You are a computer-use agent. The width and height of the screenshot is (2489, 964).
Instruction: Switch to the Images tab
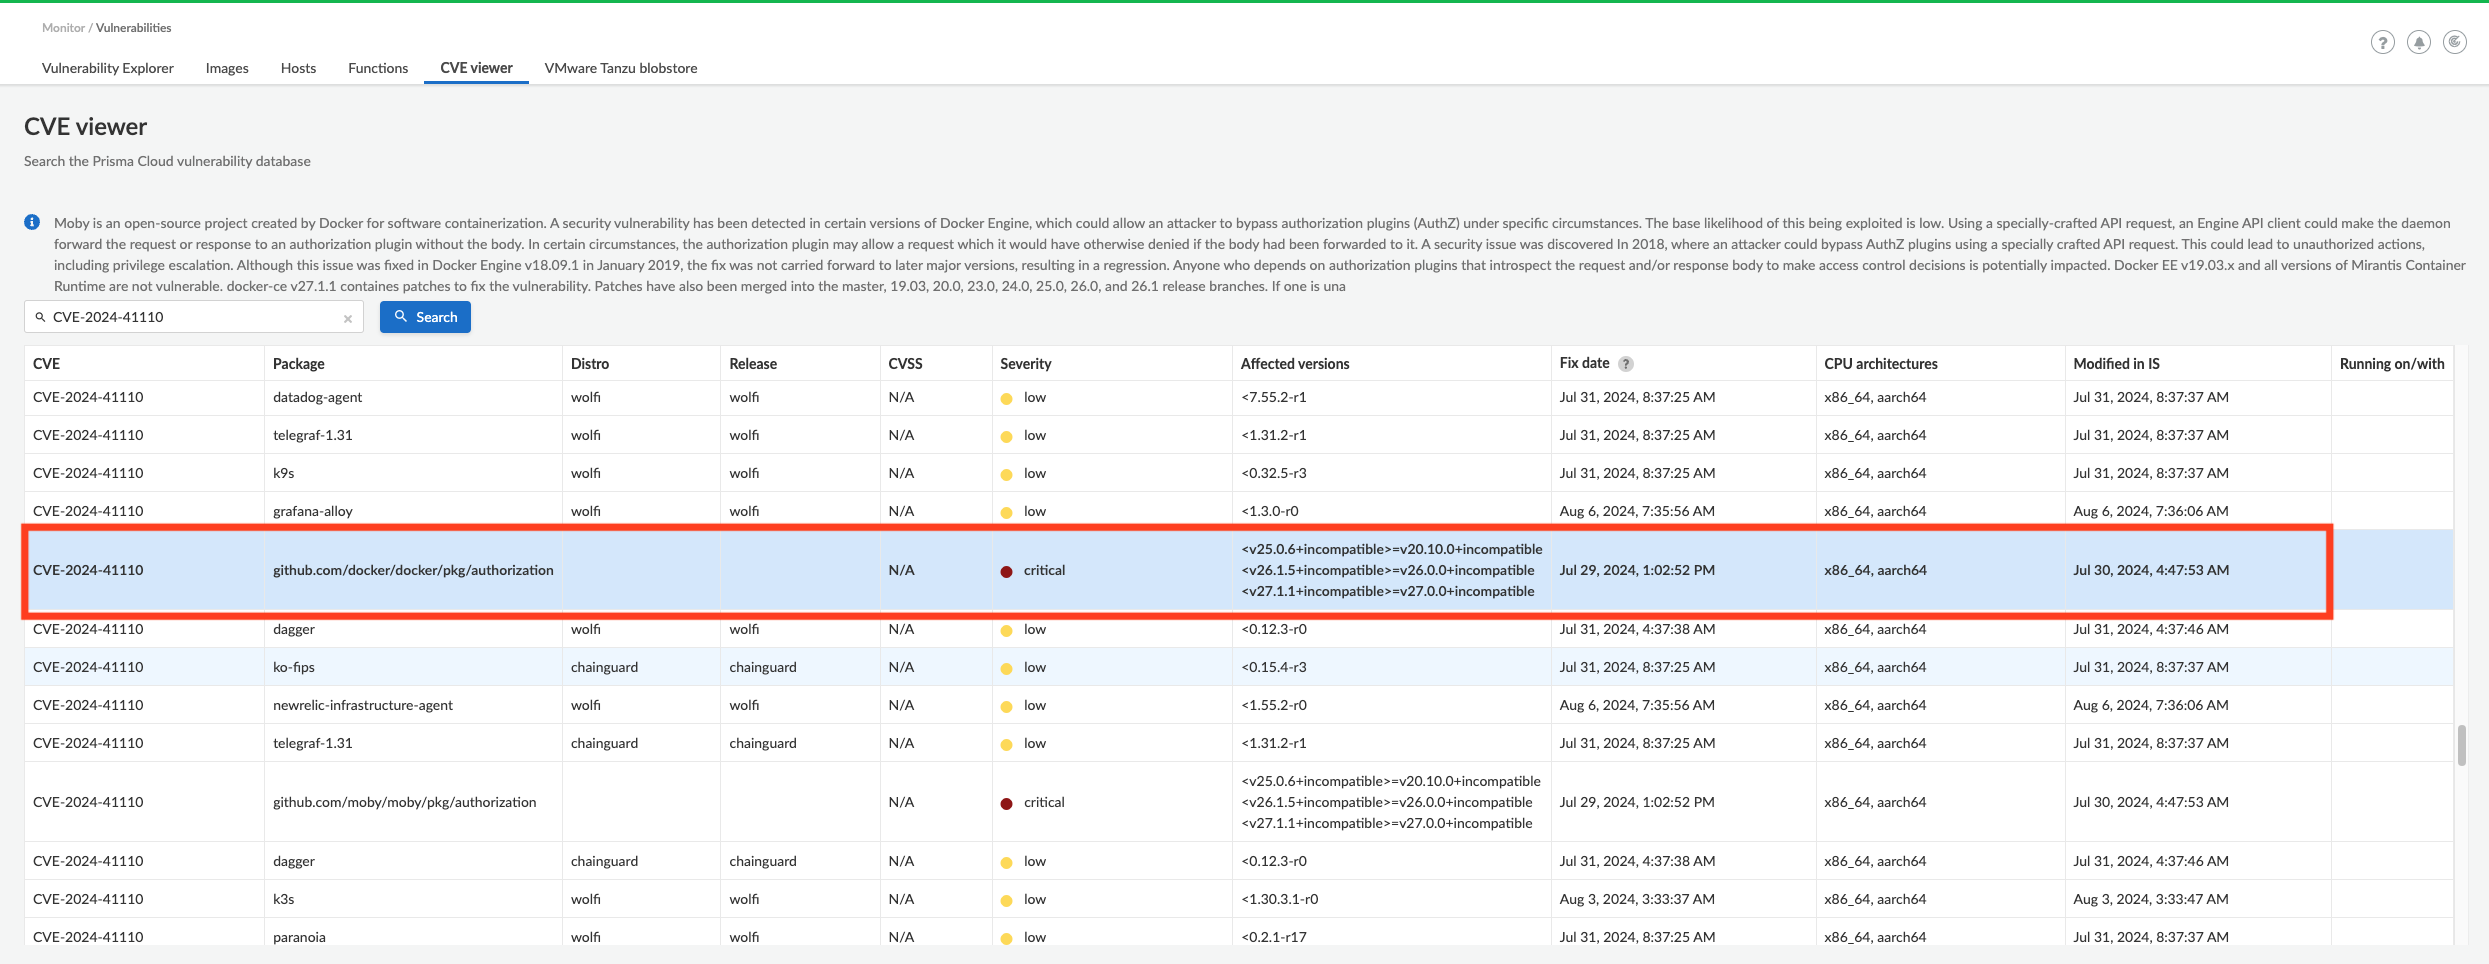pos(227,67)
